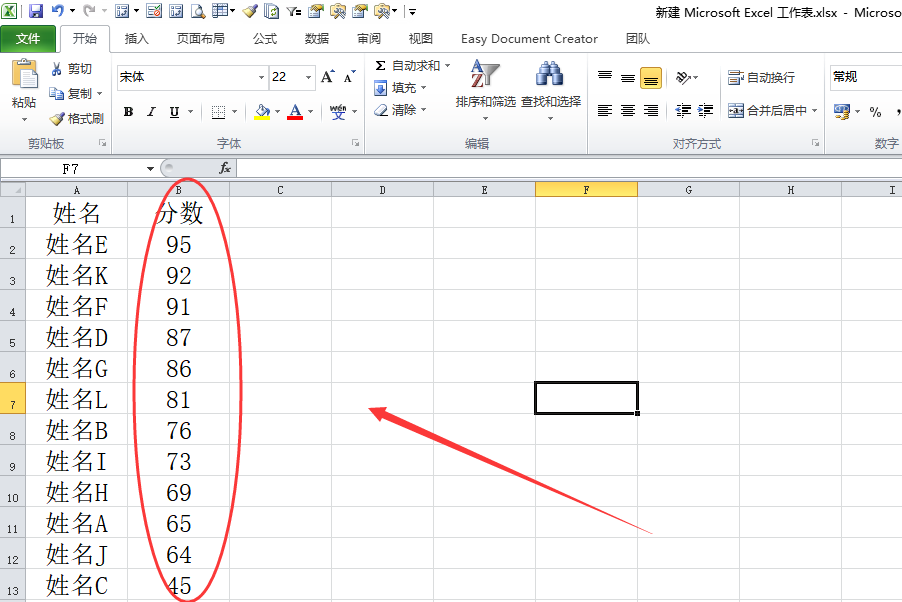902x602 pixels.
Task: Apply the red font color A
Action: pos(296,112)
